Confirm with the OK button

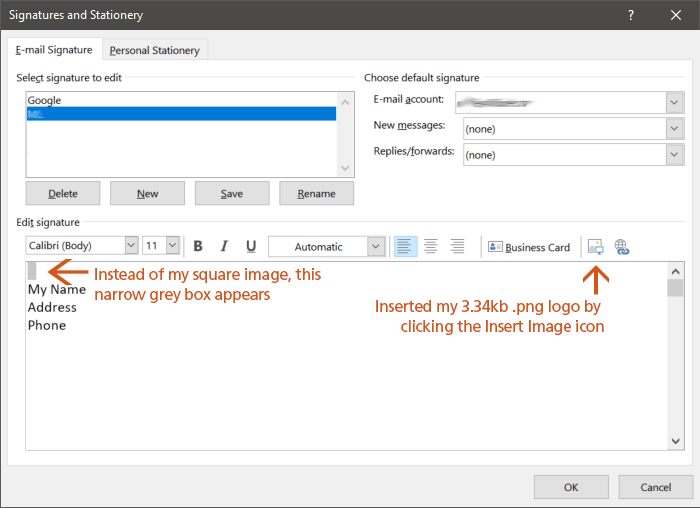pos(571,487)
